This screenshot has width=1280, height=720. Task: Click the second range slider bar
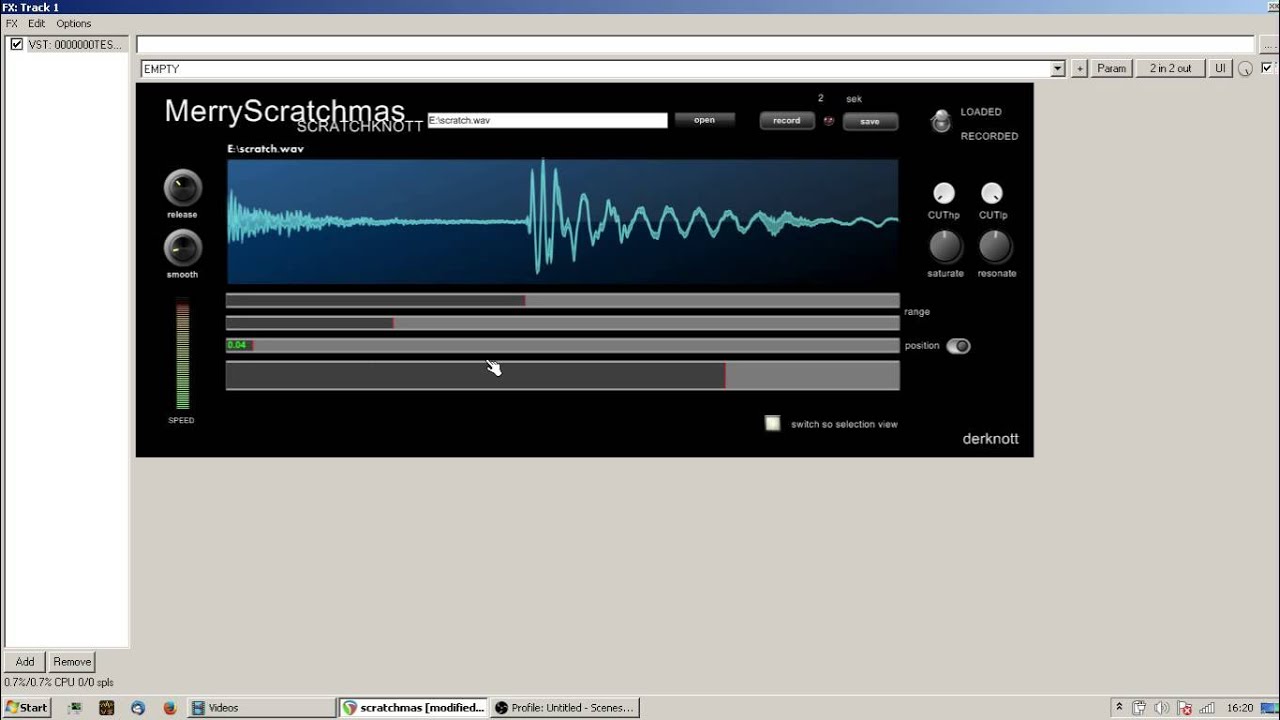coord(563,323)
